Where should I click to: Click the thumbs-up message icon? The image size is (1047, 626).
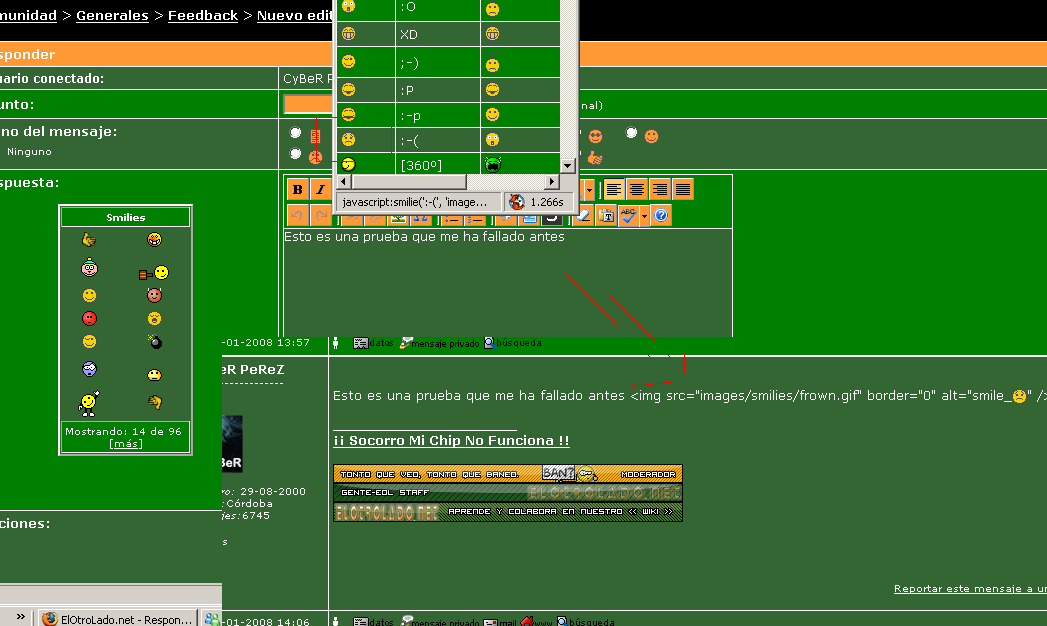[595, 158]
